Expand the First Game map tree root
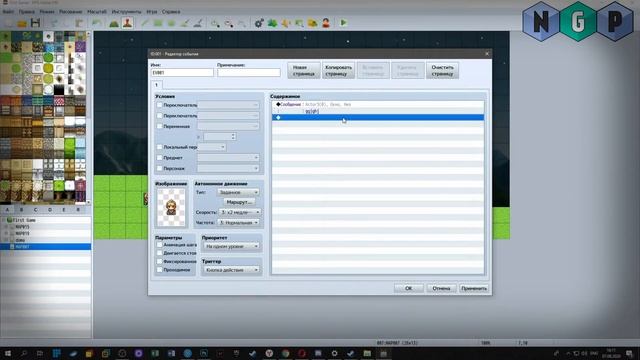The image size is (640, 360). click(x=4, y=220)
